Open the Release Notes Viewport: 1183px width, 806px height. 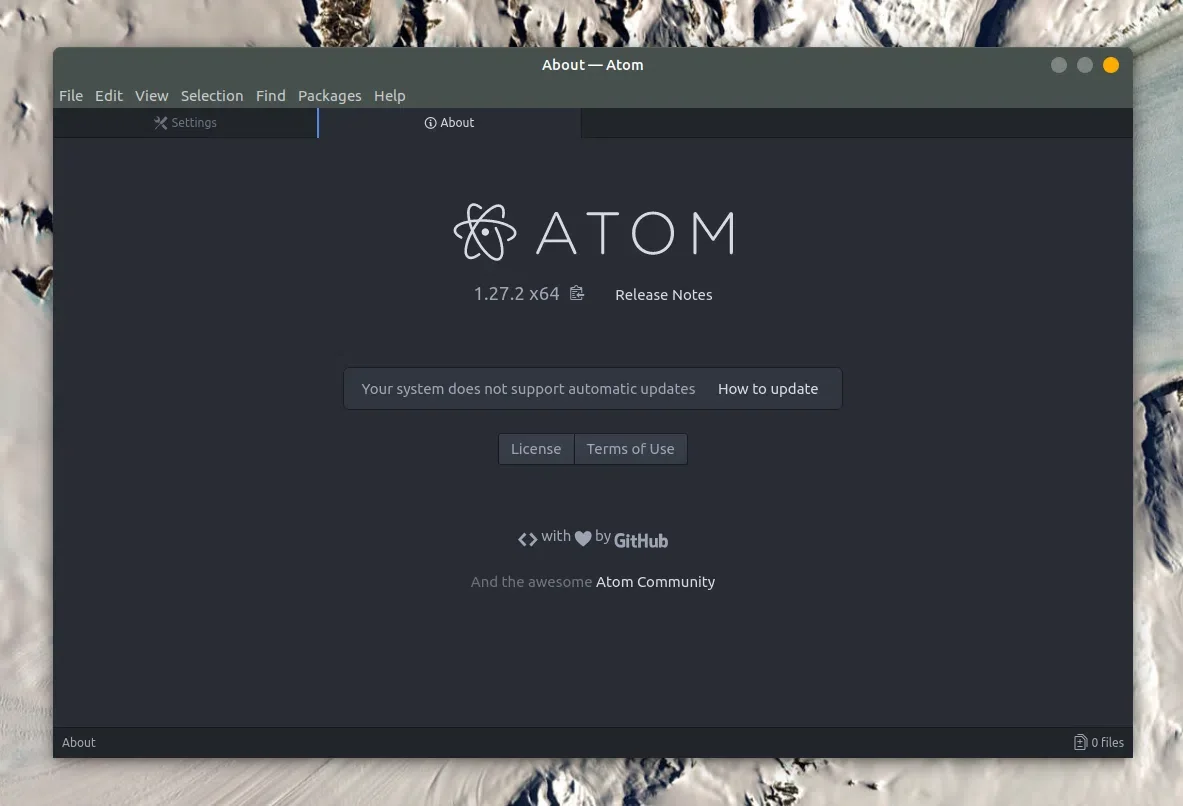click(663, 295)
